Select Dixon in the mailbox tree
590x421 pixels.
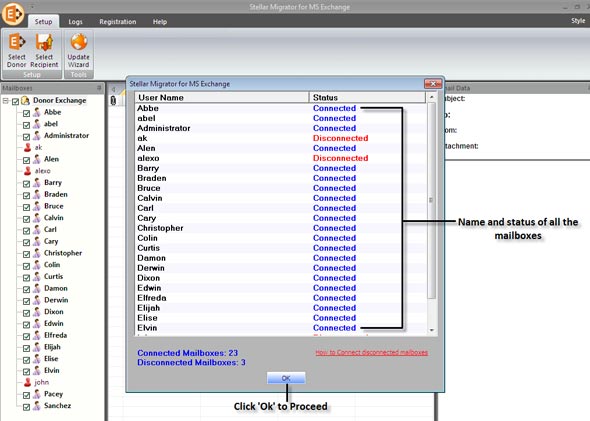(53, 312)
